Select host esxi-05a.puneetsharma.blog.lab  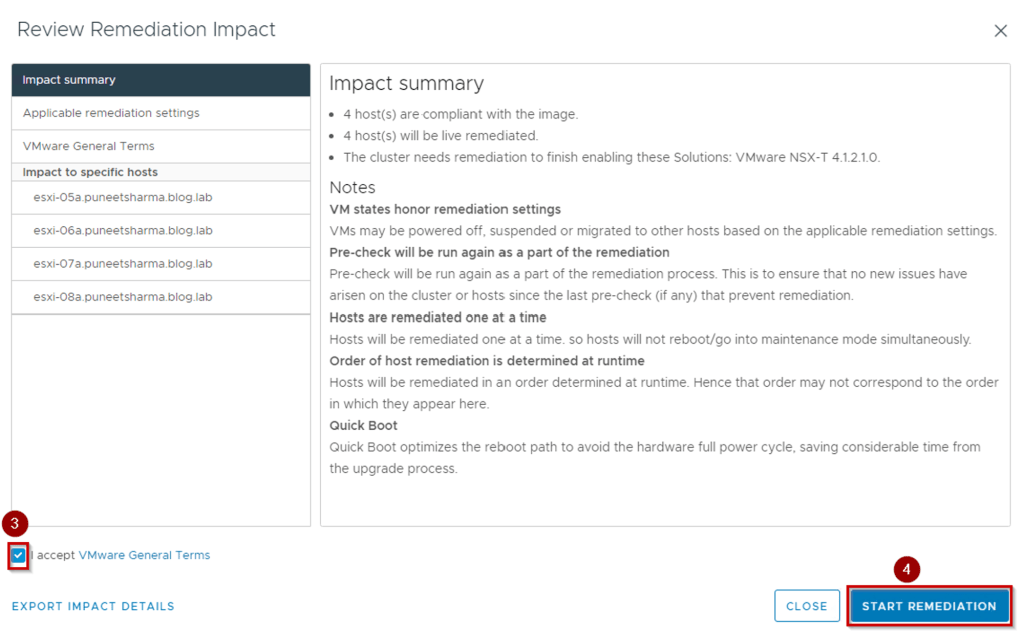(122, 197)
